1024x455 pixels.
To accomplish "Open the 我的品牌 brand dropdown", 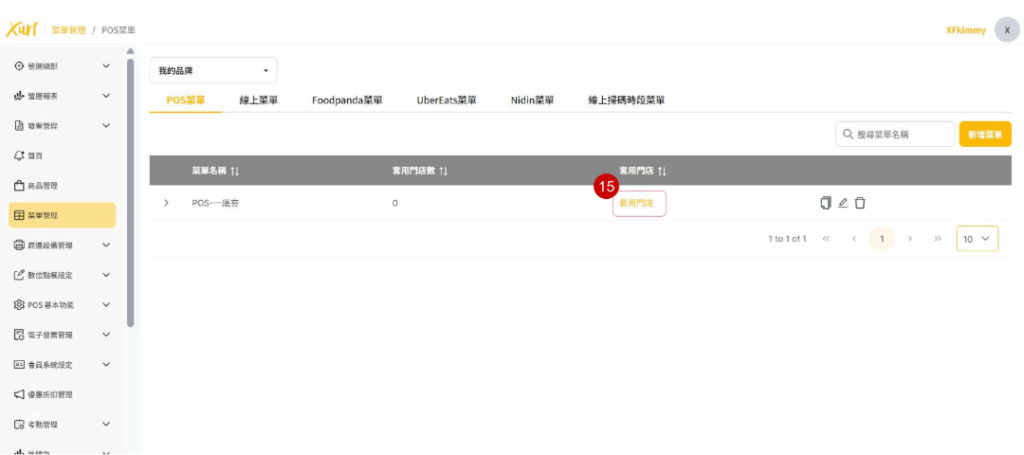I will tap(213, 71).
